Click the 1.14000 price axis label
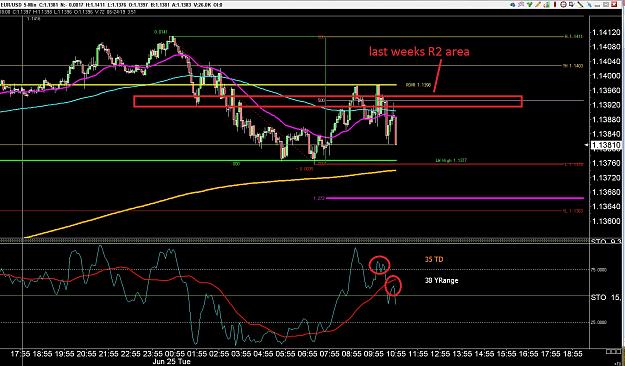Image resolution: width=625 pixels, height=366 pixels. (x=606, y=76)
